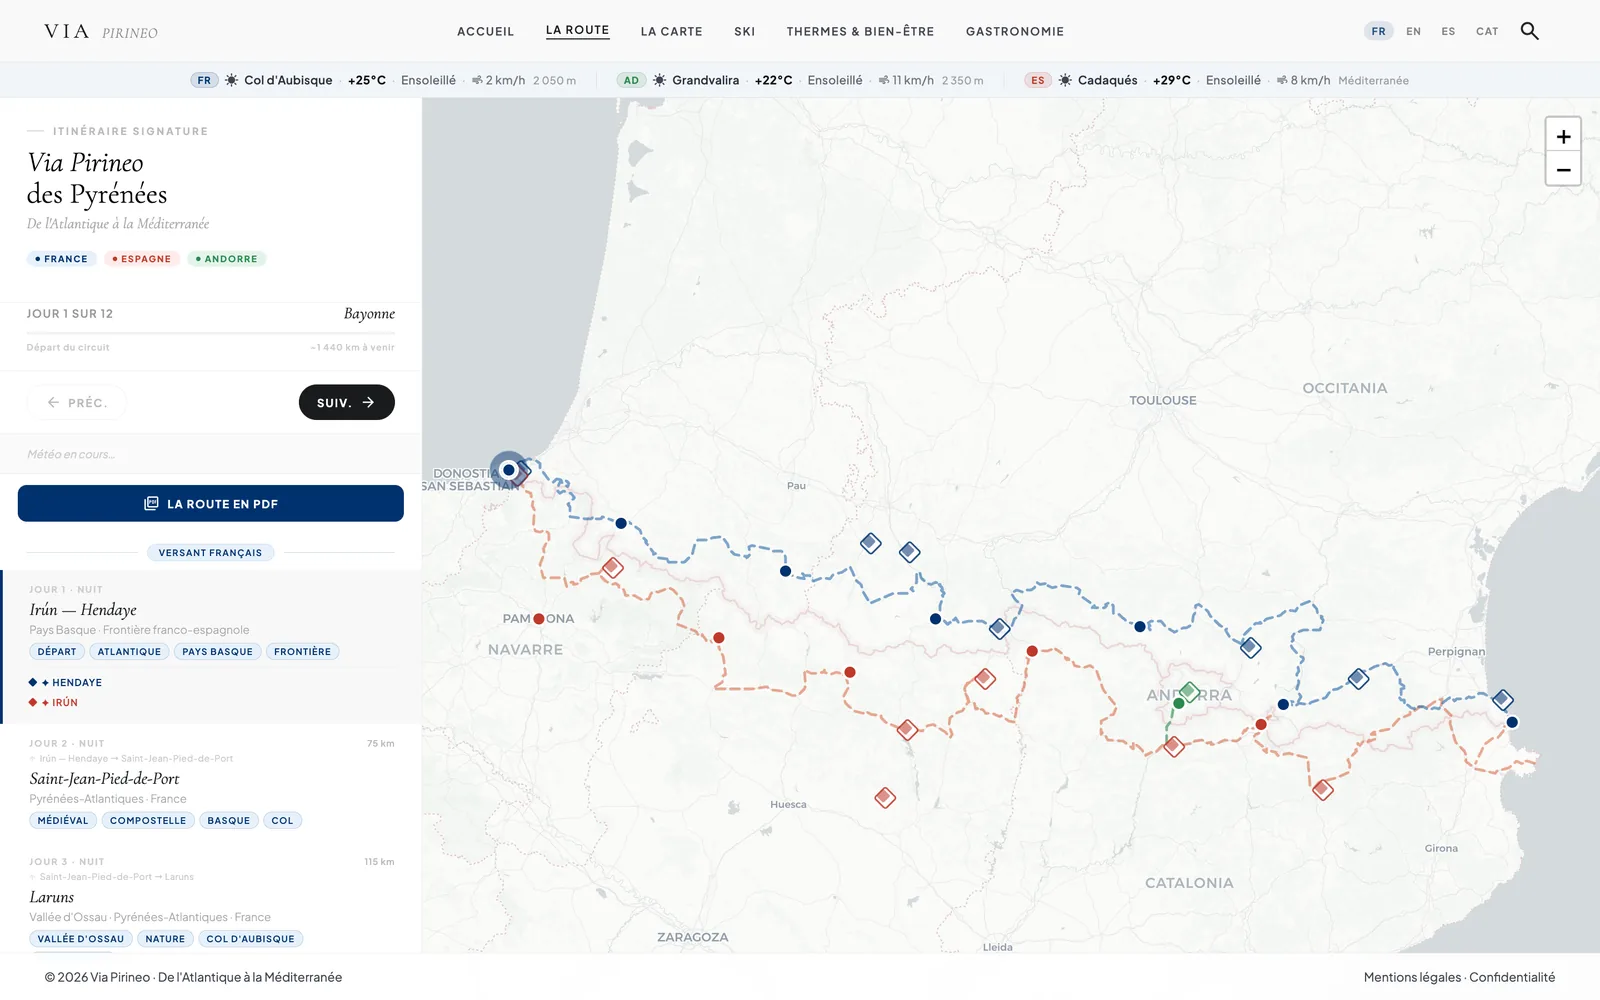Click the Vallée d'Ossau tag

pyautogui.click(x=81, y=938)
